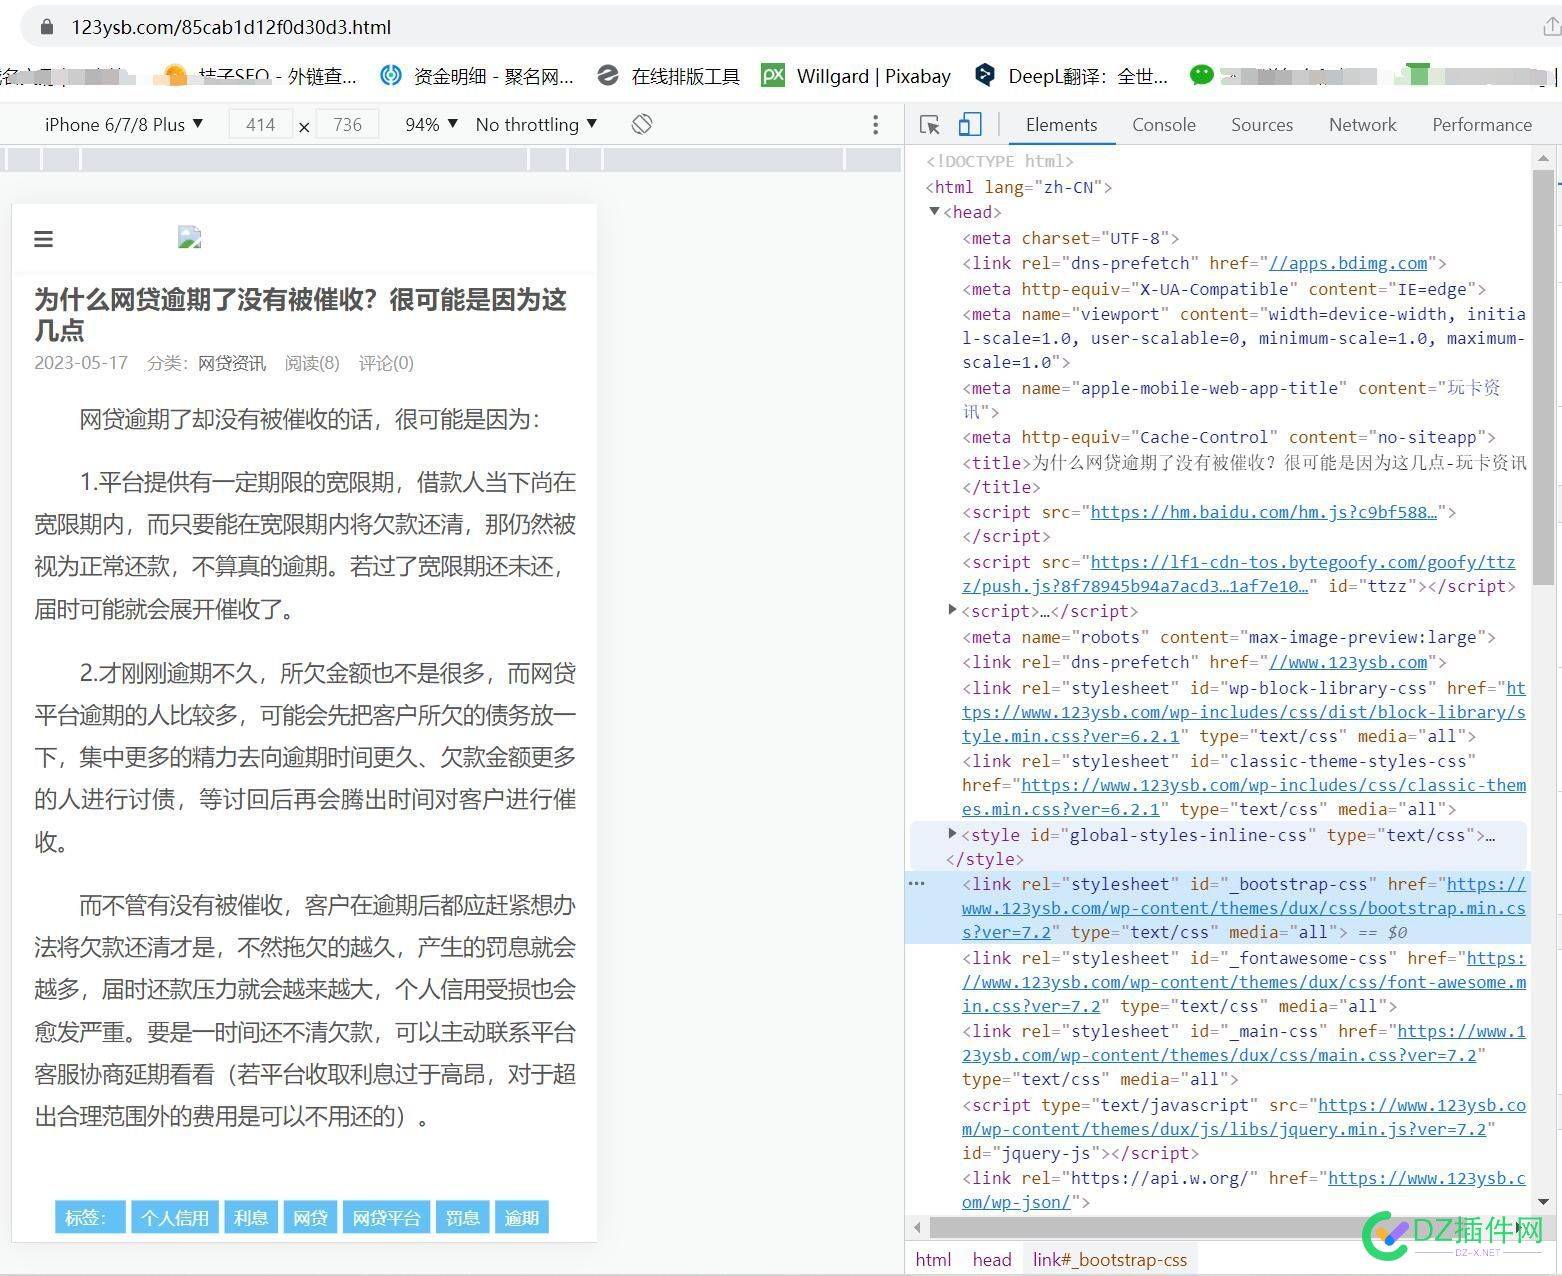This screenshot has width=1562, height=1276.
Task: Select head in the DOM breadcrumb
Action: coord(992,1259)
